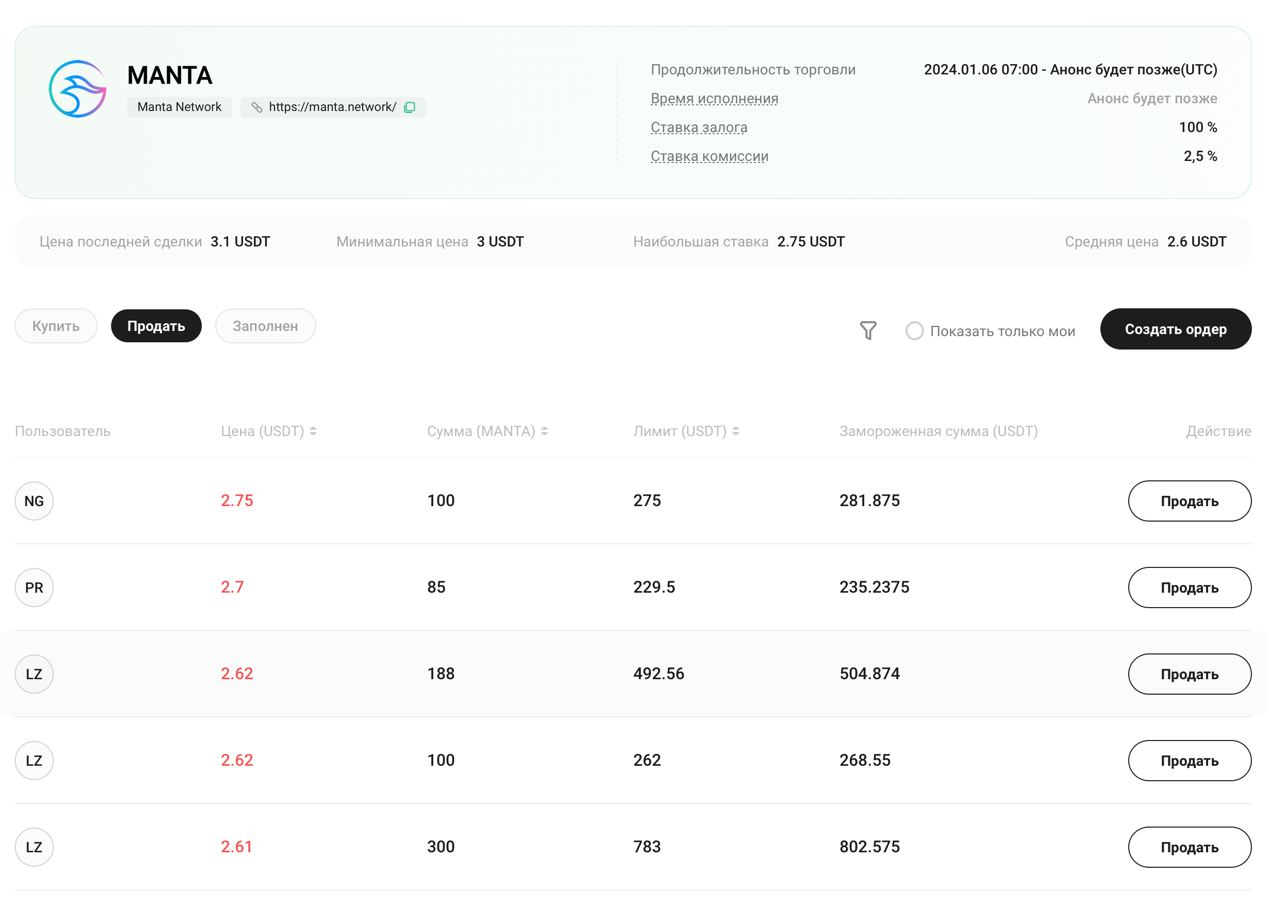Screen dimensions: 1280x902
Task: Switch to the Заполнен tab
Action: click(x=265, y=326)
